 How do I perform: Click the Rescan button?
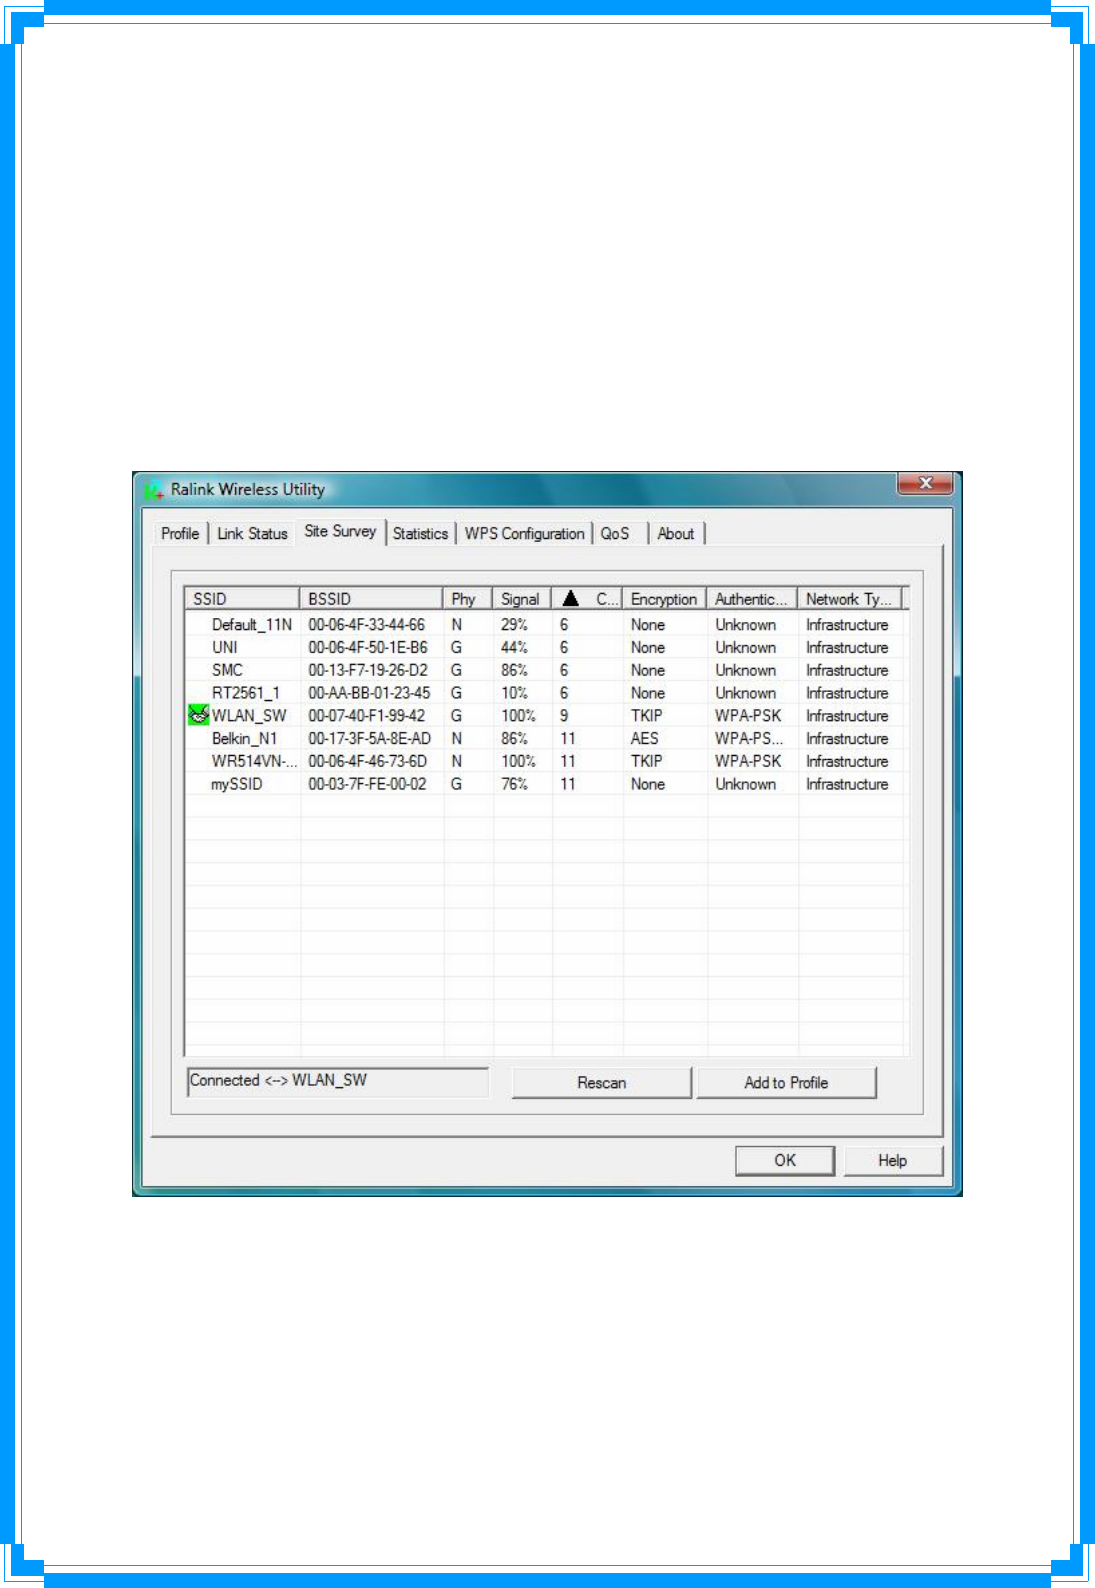601,1083
